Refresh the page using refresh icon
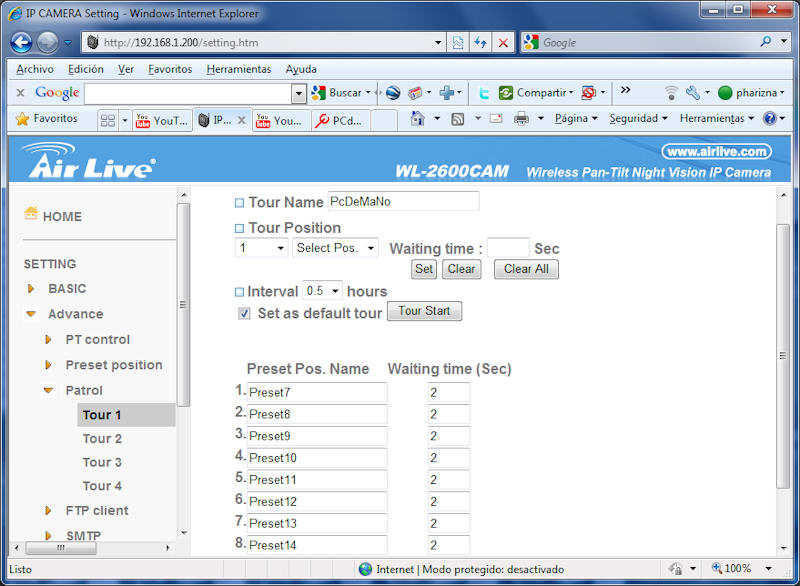 click(480, 42)
